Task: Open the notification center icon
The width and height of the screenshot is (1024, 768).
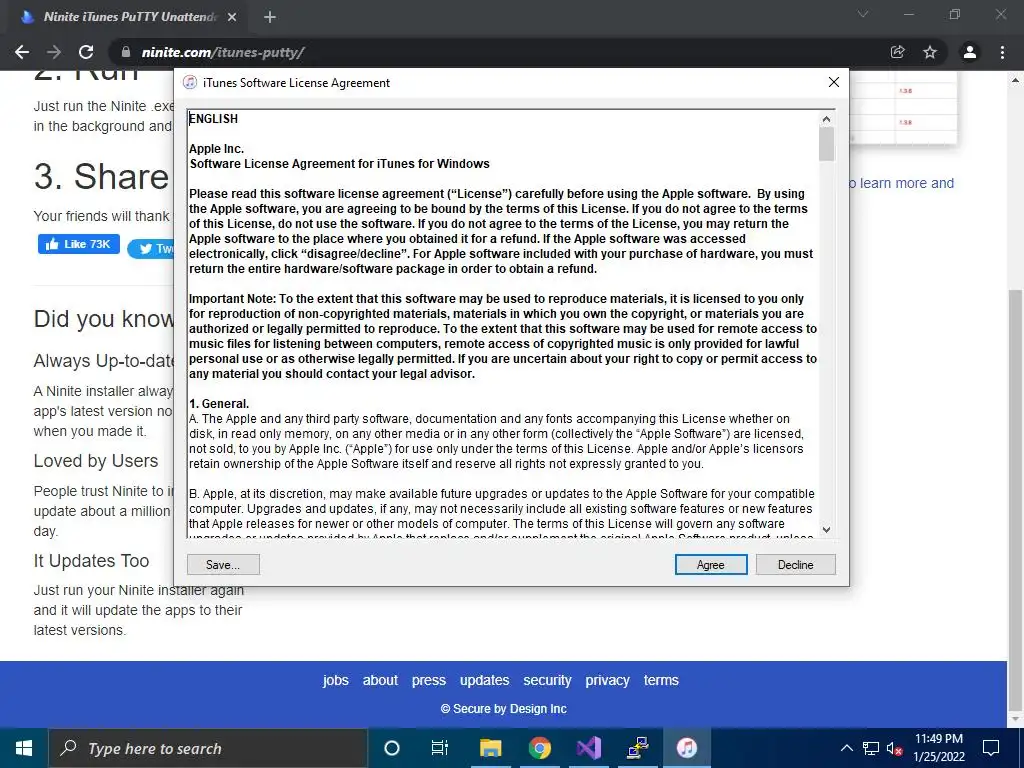Action: pyautogui.click(x=991, y=748)
